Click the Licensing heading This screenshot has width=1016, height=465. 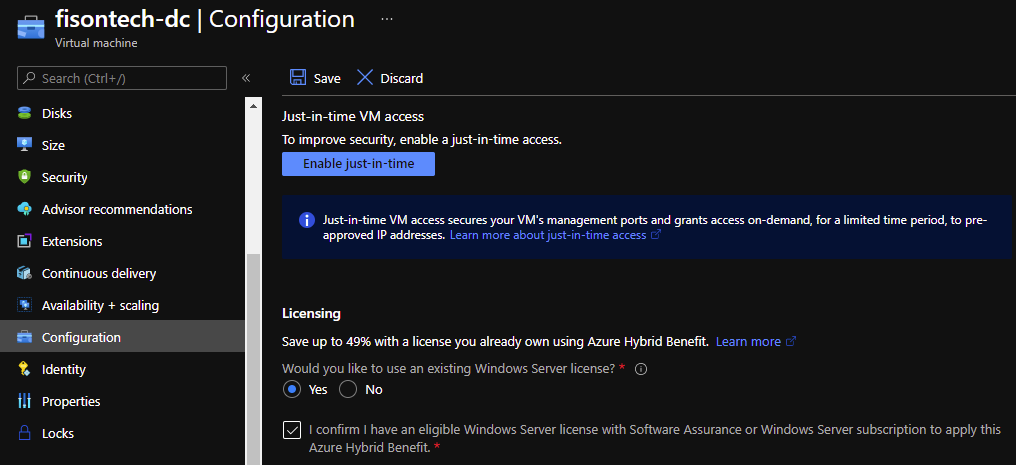(312, 313)
